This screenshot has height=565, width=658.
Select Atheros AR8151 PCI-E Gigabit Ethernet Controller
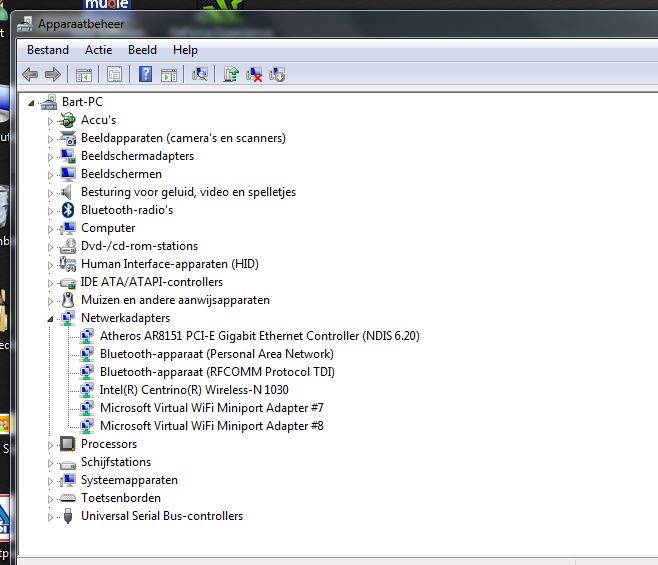click(260, 336)
